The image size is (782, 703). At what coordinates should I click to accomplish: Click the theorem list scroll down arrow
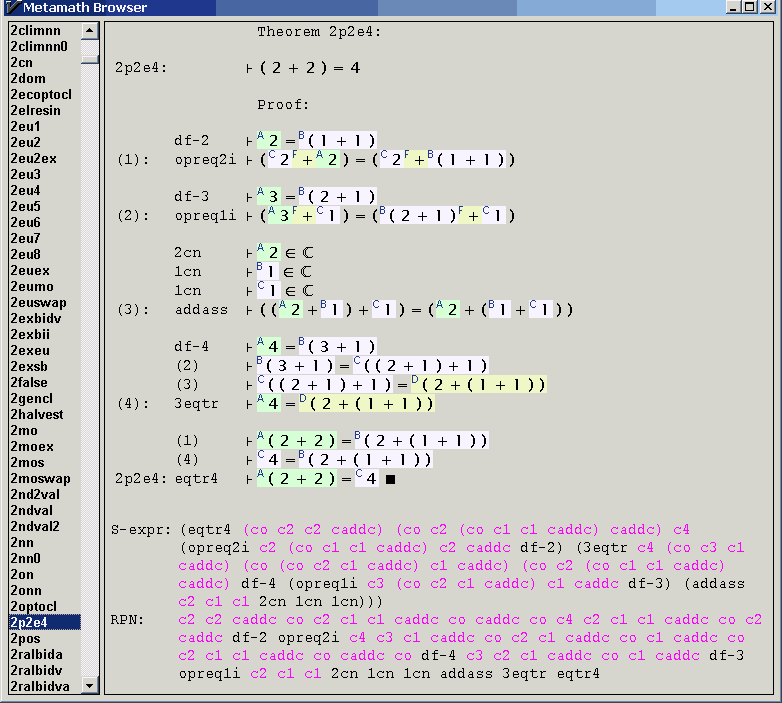(x=90, y=685)
